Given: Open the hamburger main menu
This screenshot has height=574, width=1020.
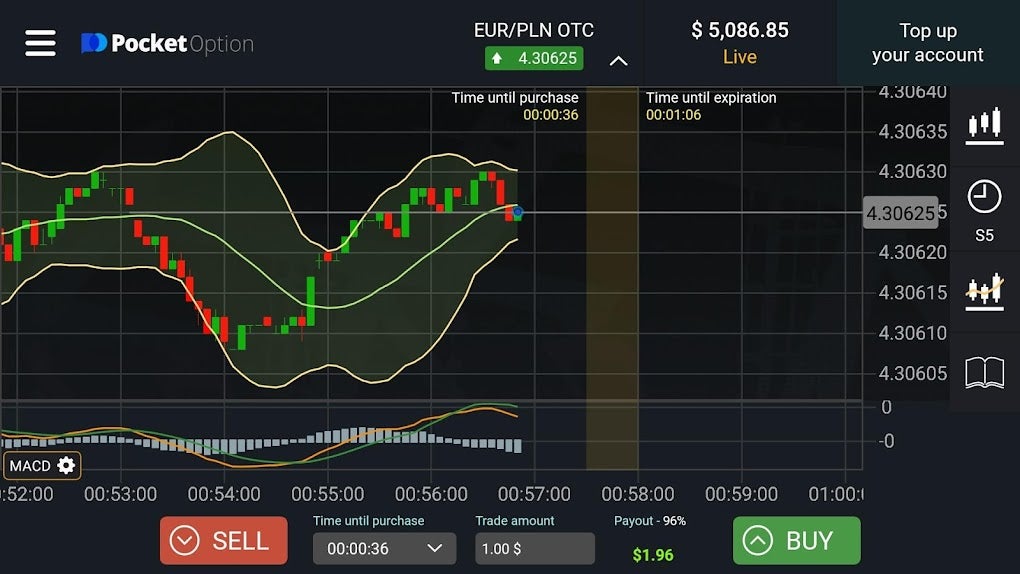Looking at the screenshot, I should (x=40, y=44).
